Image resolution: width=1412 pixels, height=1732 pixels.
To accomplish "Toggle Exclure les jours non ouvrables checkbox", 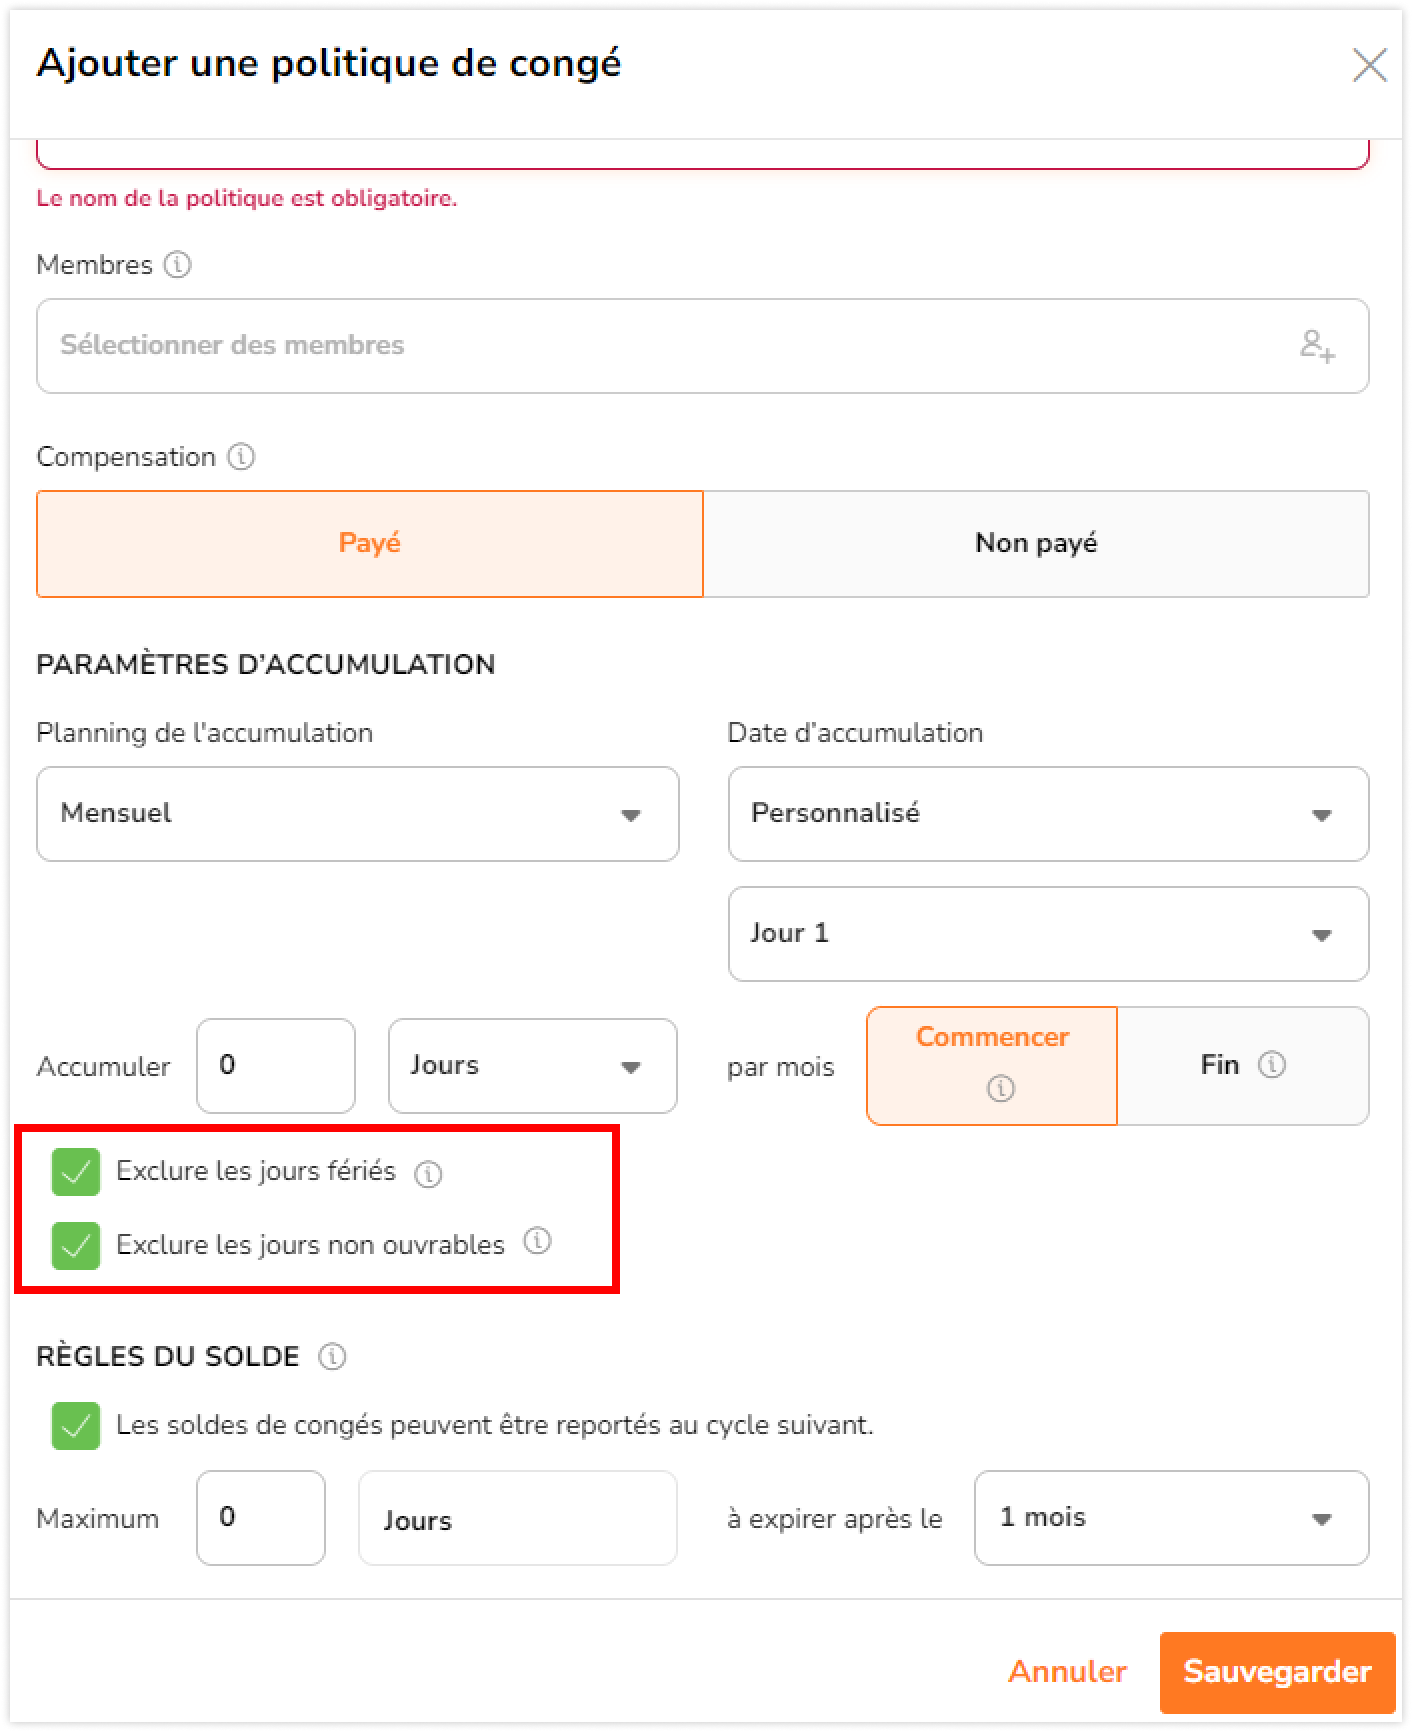I will pos(76,1246).
